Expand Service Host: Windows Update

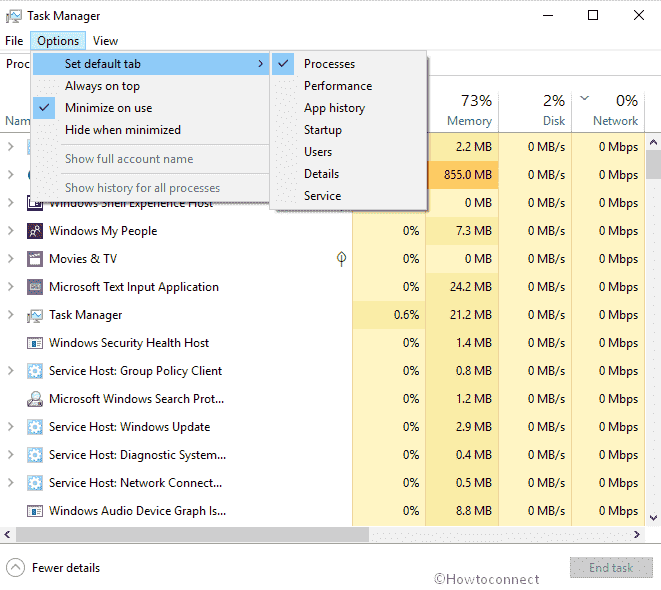11,427
